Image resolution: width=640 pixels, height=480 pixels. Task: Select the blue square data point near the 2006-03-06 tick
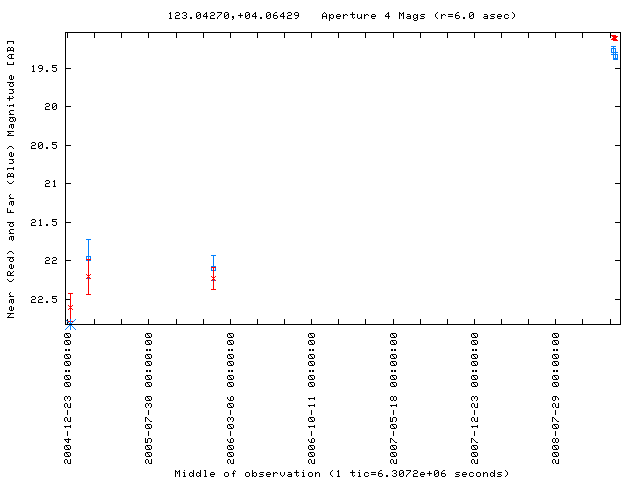click(213, 269)
